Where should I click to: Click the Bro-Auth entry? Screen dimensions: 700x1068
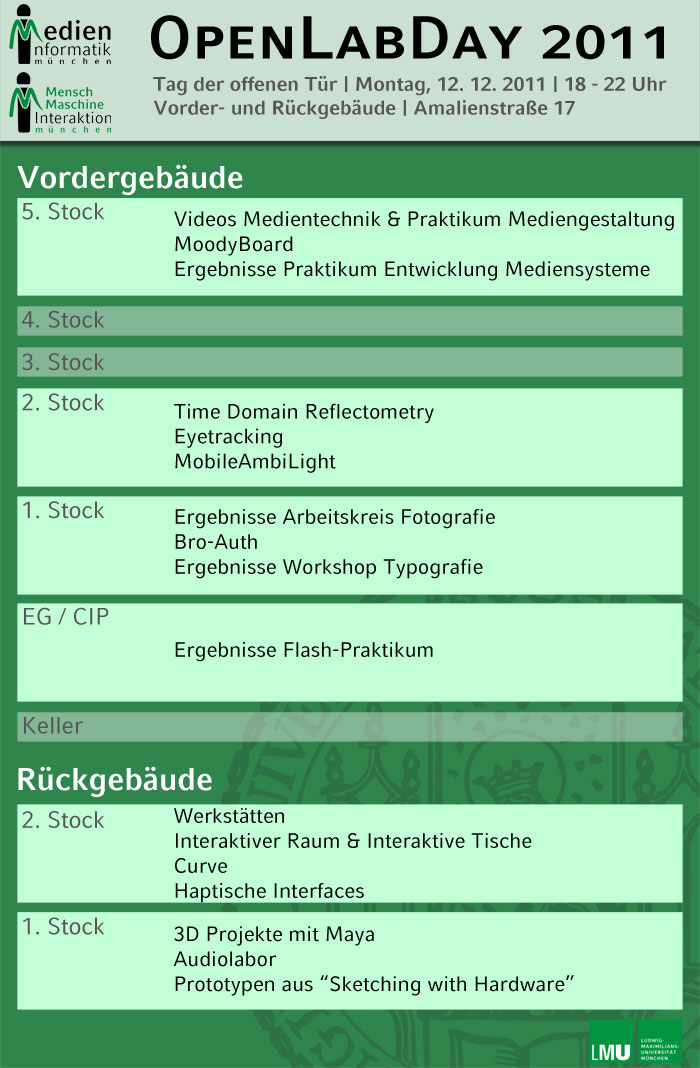pyautogui.click(x=216, y=542)
